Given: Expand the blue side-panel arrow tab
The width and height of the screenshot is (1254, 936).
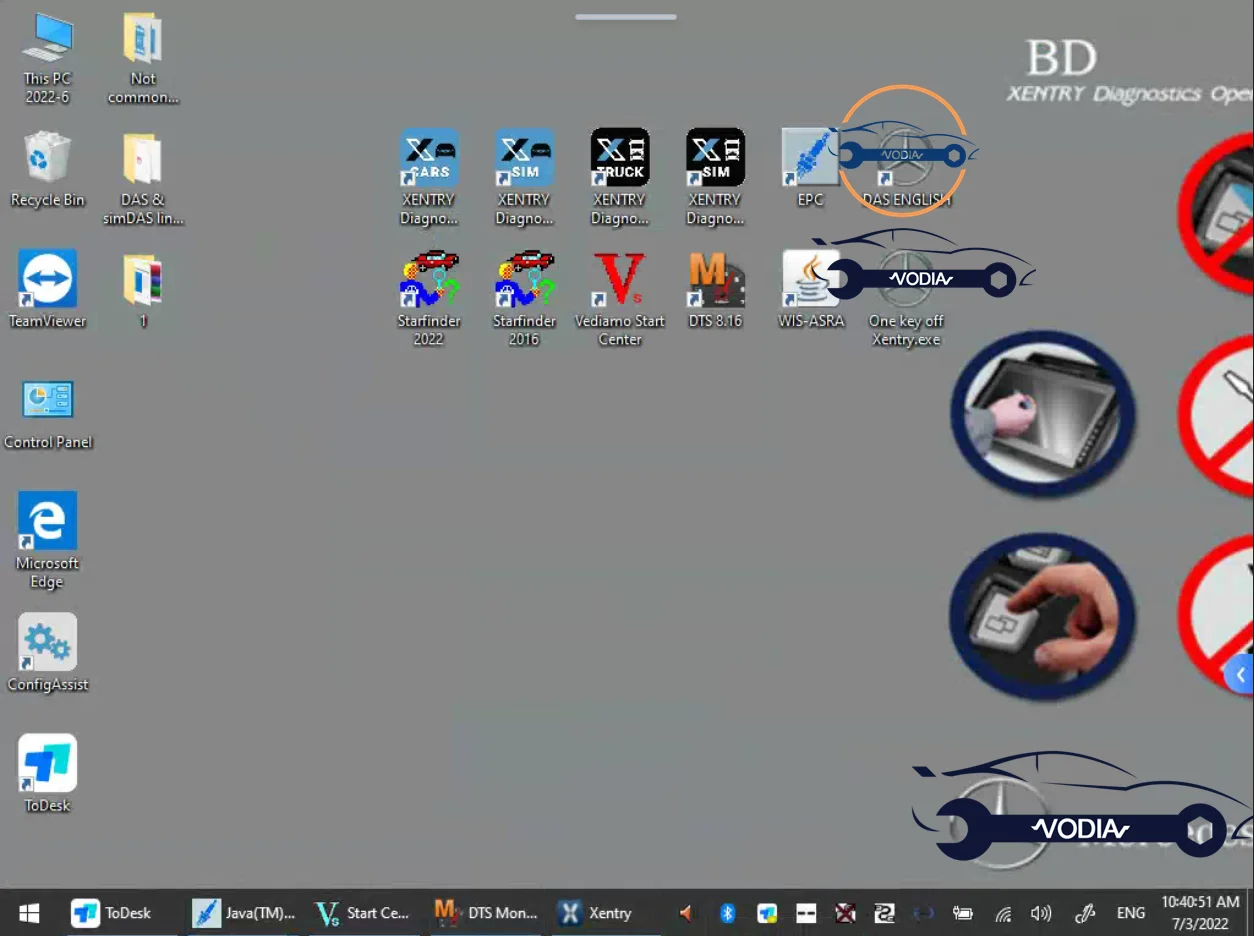Looking at the screenshot, I should click(1240, 675).
